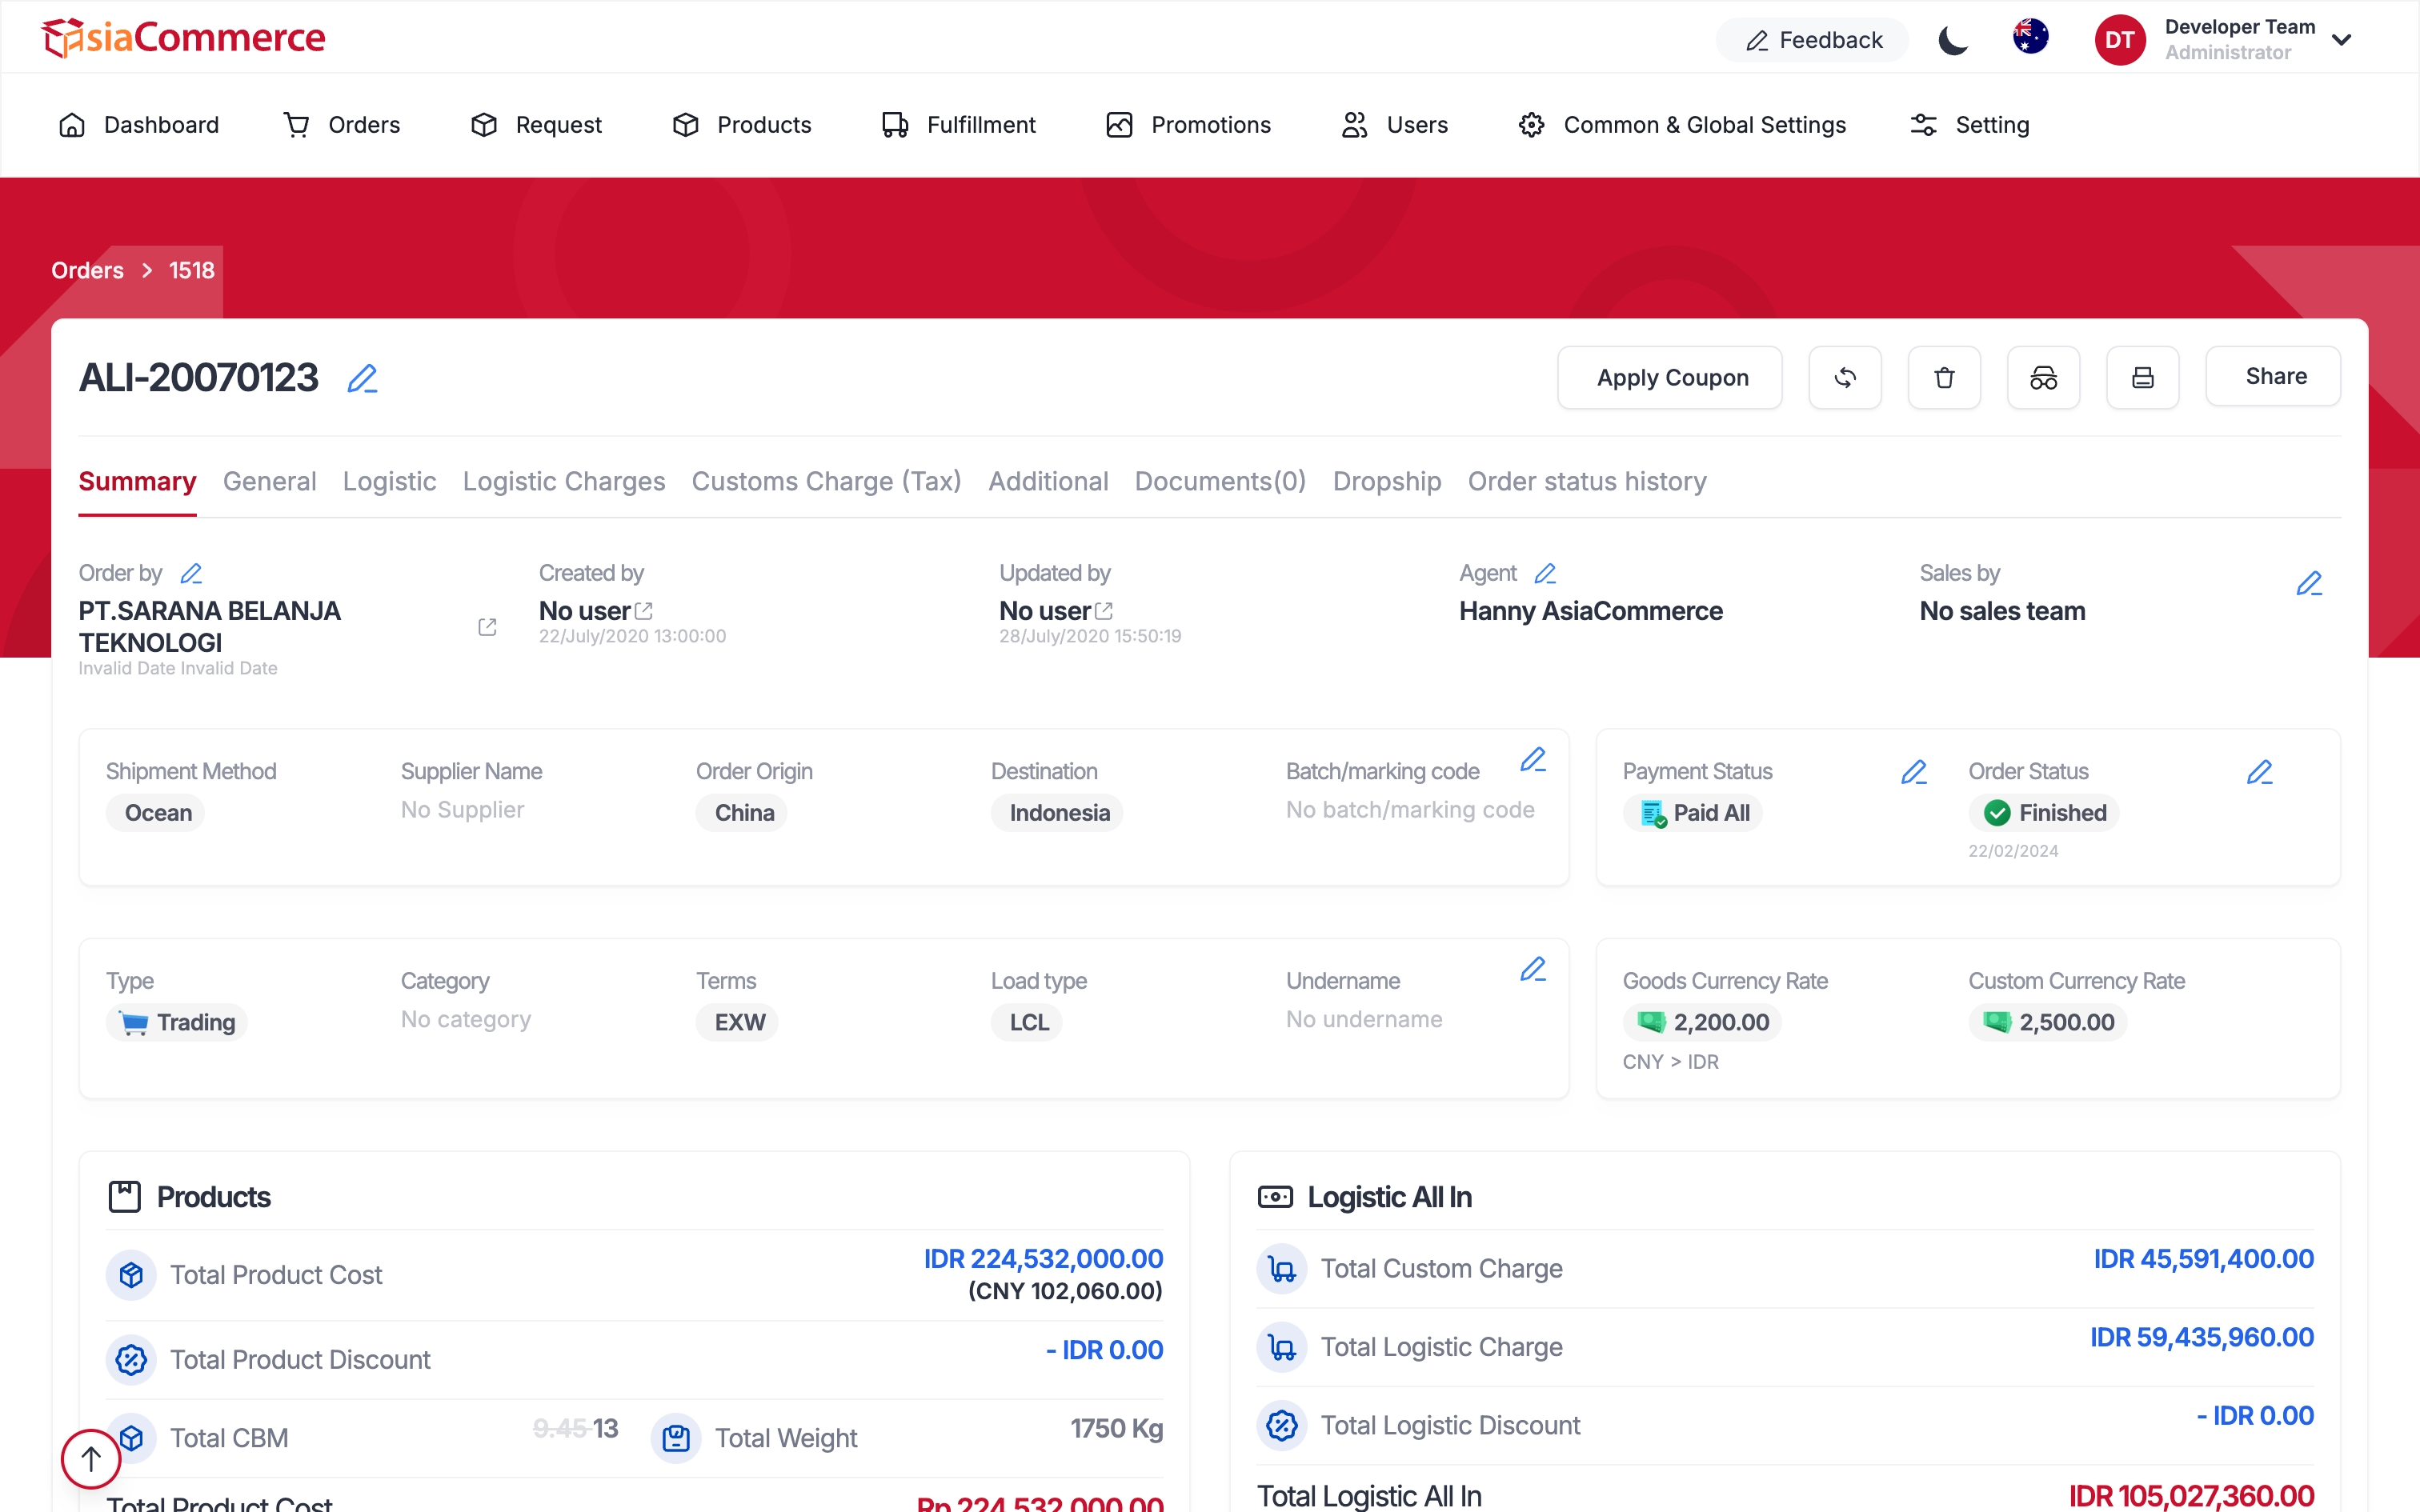Open Updated by user external link

[1104, 610]
